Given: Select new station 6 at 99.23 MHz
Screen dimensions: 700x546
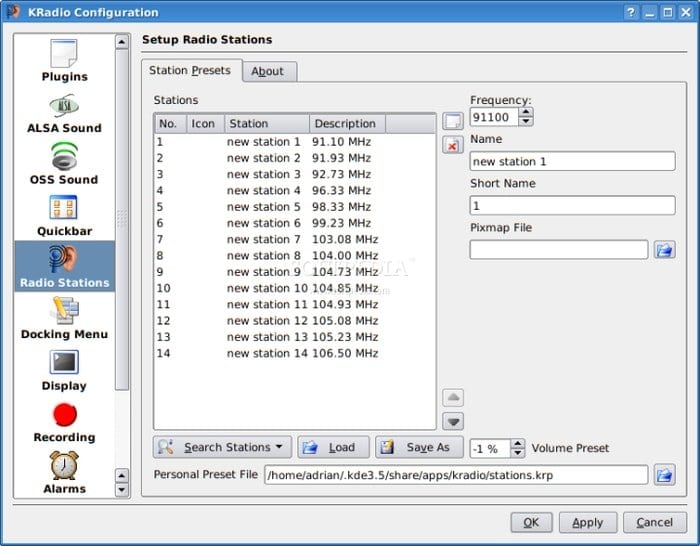Looking at the screenshot, I should click(295, 223).
